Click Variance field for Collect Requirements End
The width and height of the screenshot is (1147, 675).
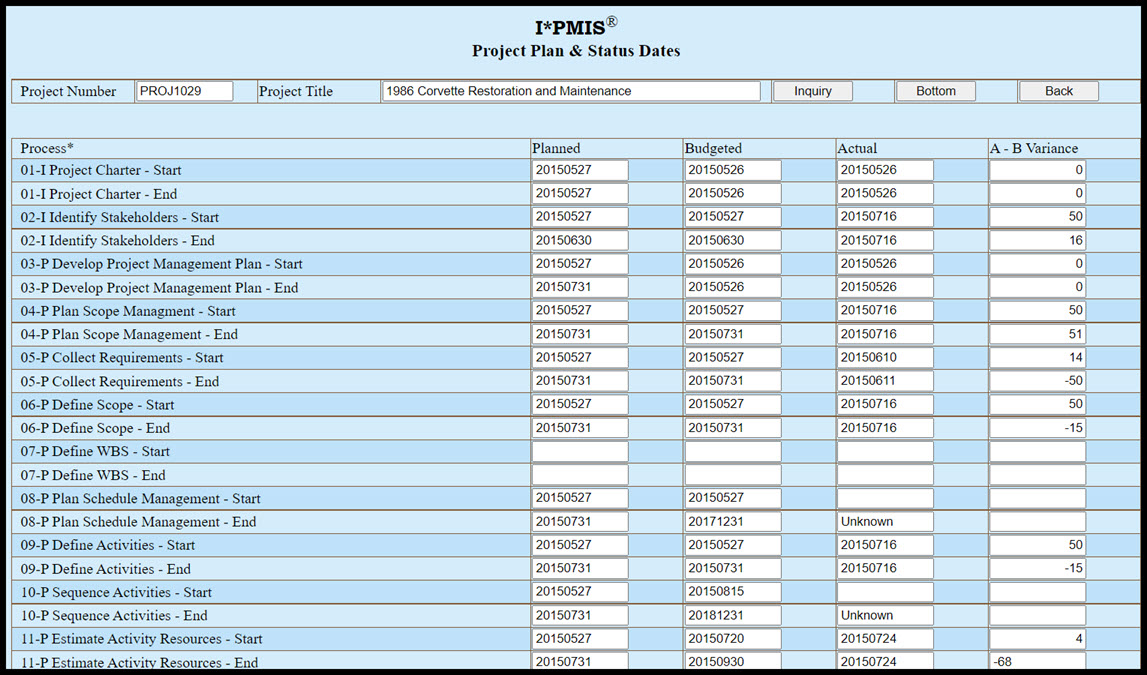1037,381
